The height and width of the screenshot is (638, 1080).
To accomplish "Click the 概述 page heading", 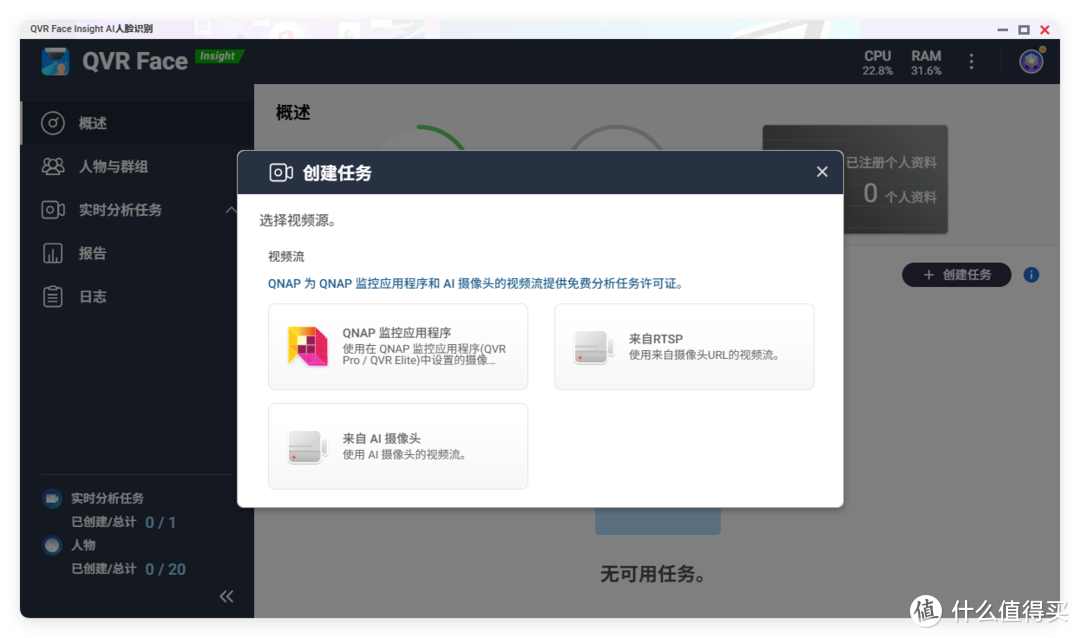I will point(293,112).
